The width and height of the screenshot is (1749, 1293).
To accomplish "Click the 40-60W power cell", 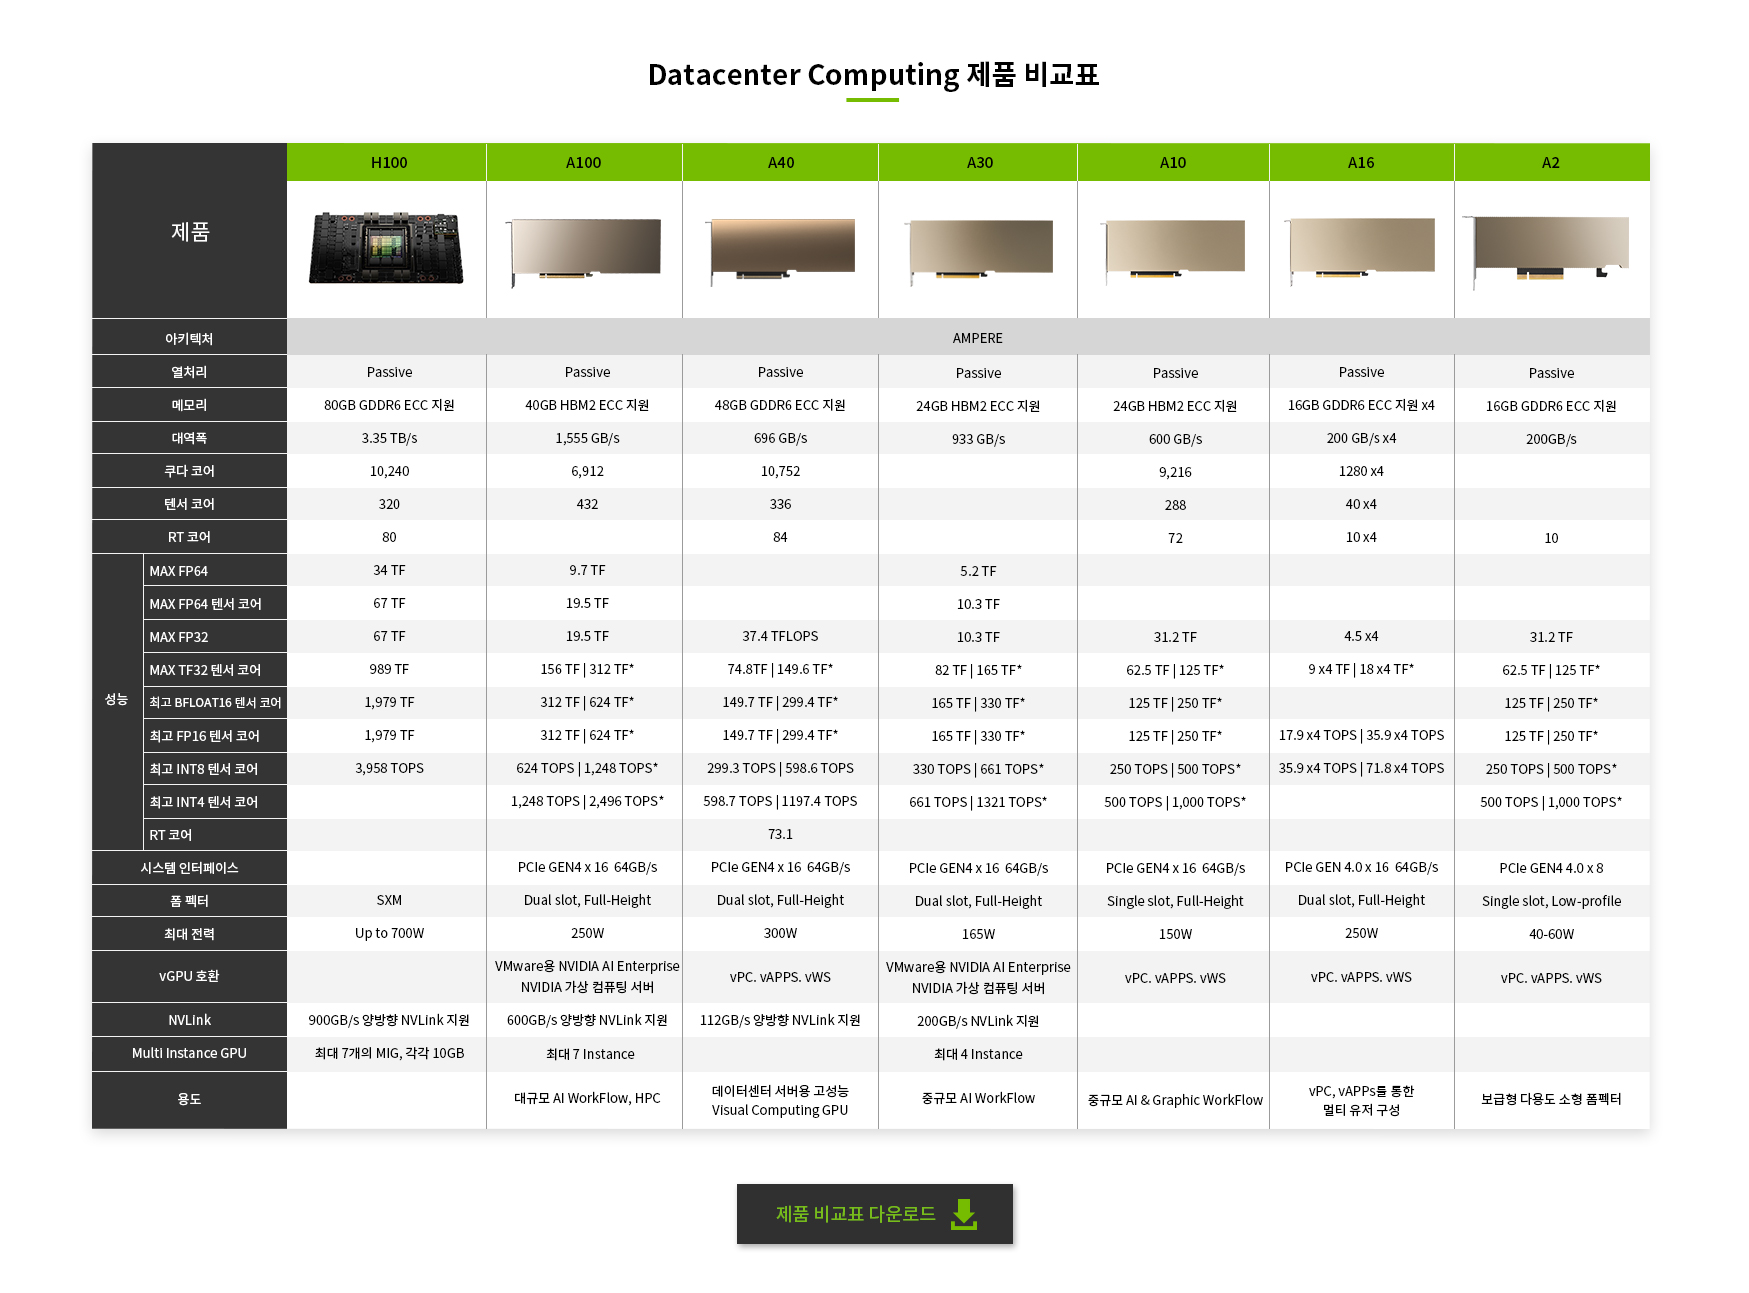I will pos(1551,934).
